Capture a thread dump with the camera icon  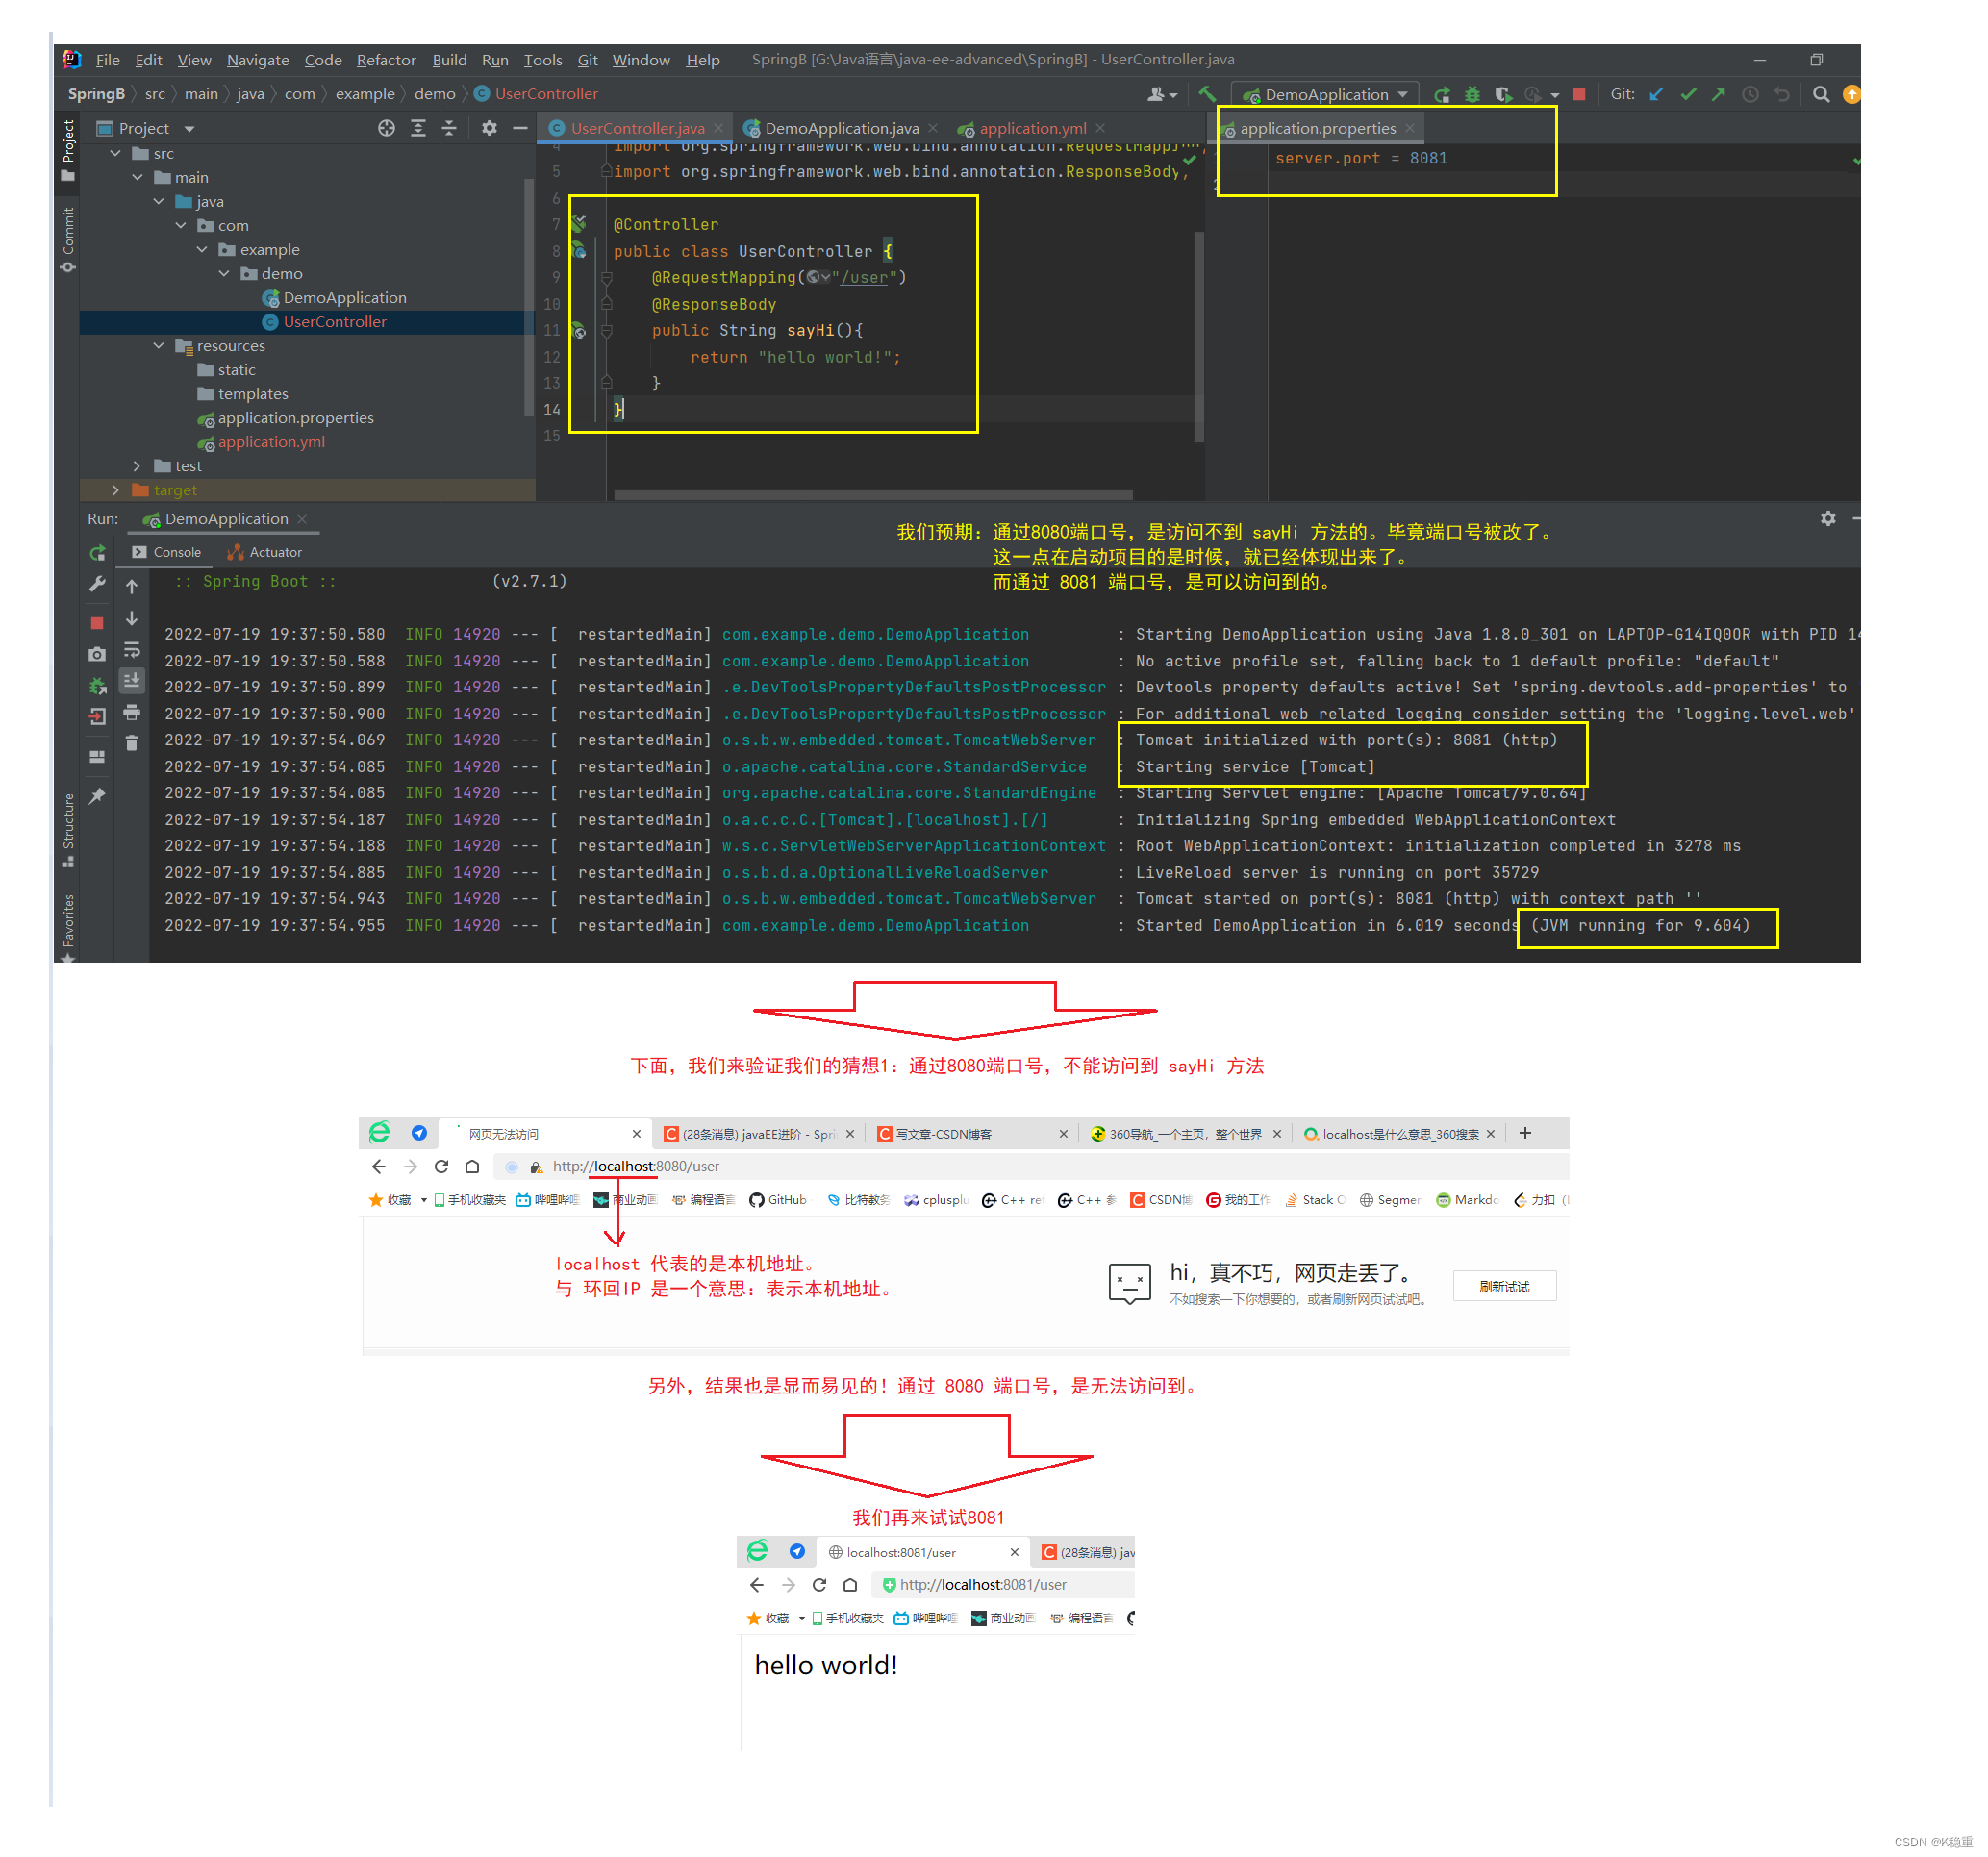97,653
